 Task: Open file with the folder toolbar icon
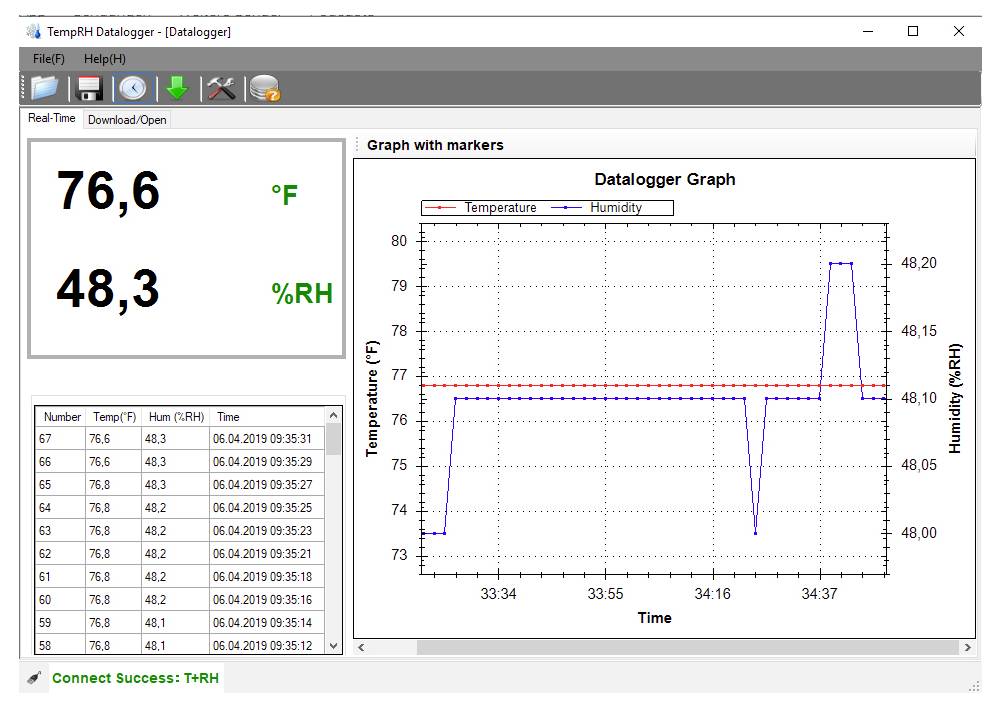(45, 88)
